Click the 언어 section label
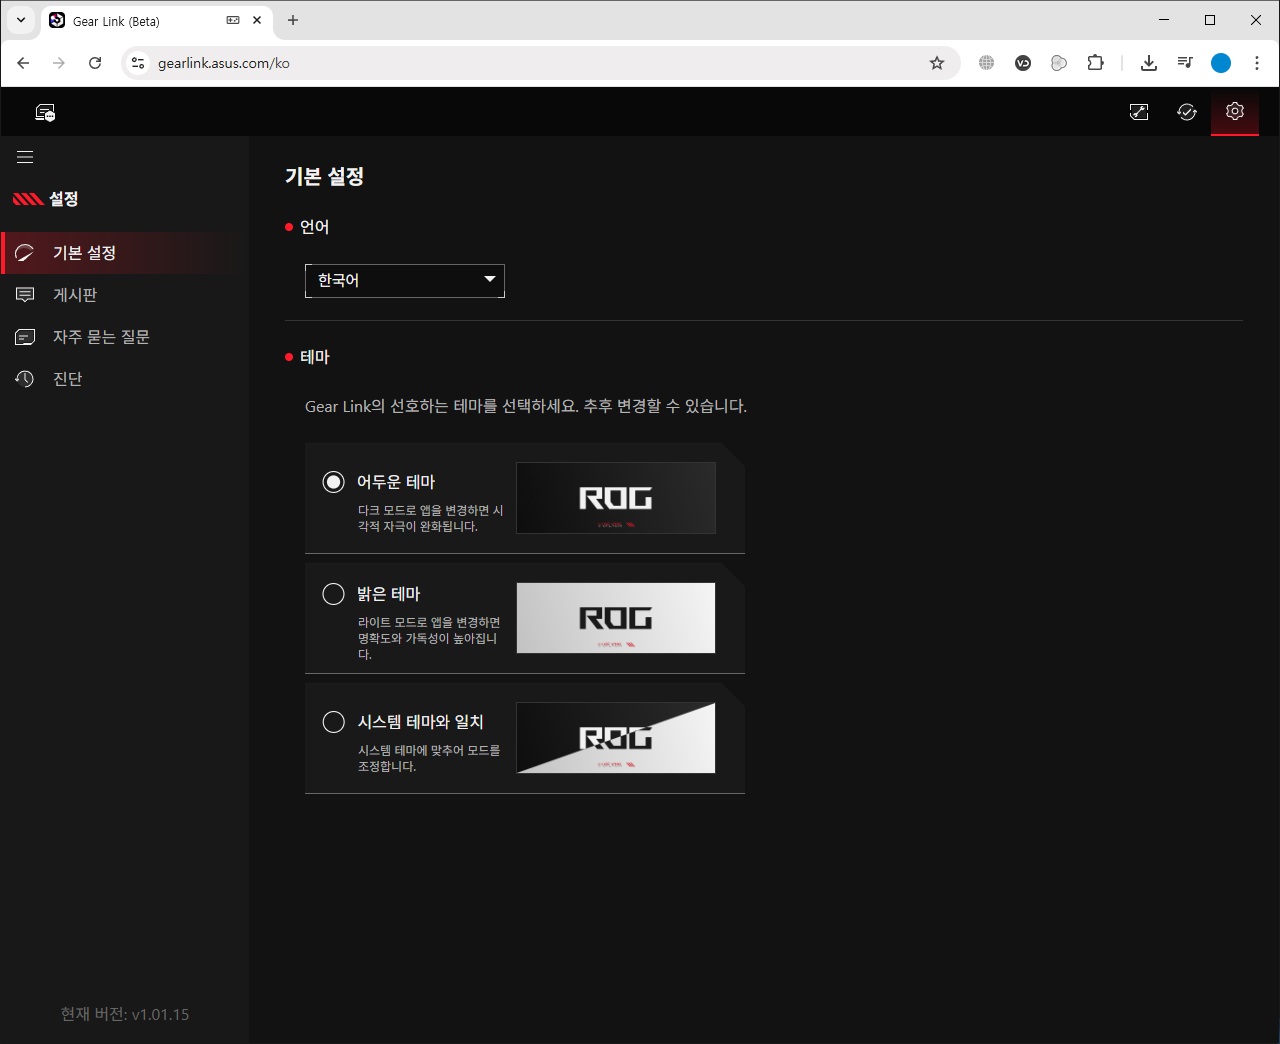Viewport: 1280px width, 1044px height. tap(314, 227)
